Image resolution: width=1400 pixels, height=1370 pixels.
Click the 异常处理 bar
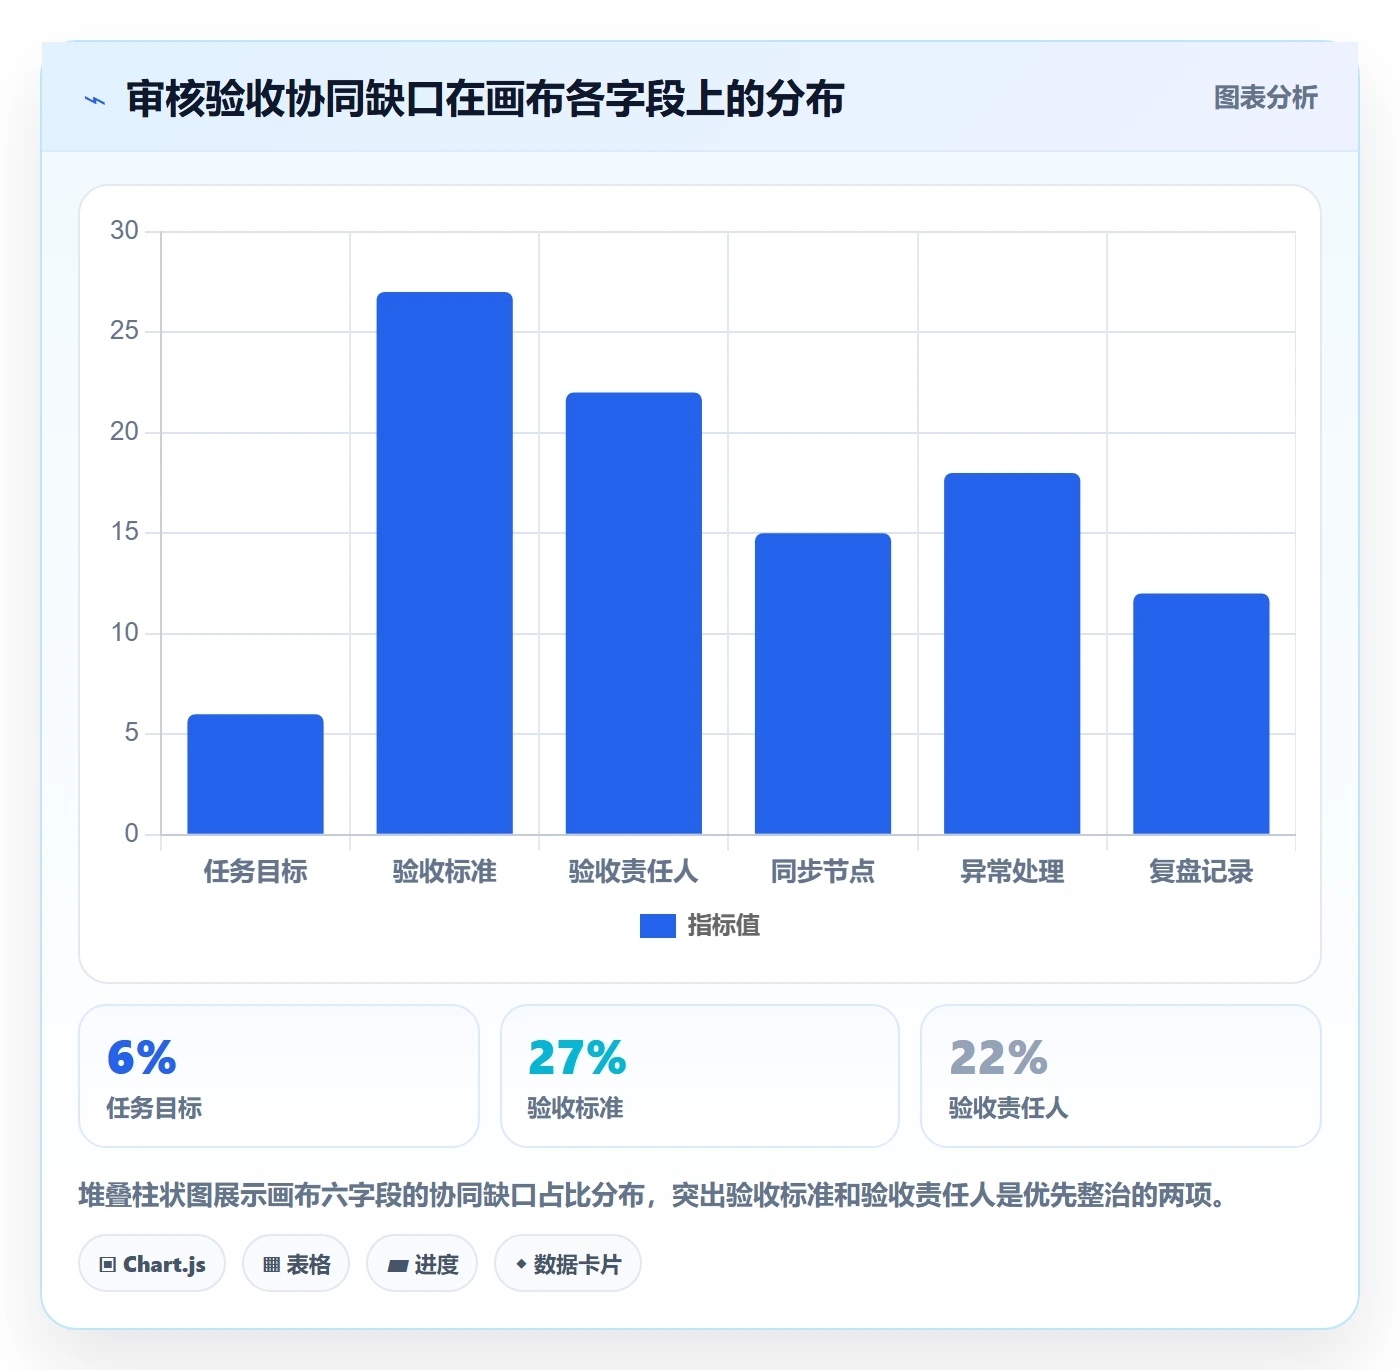(x=1012, y=653)
